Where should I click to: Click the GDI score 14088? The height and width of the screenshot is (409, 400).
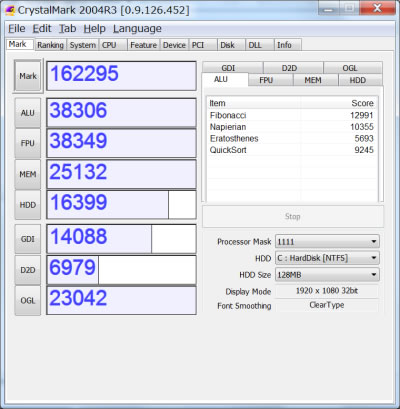121,239
